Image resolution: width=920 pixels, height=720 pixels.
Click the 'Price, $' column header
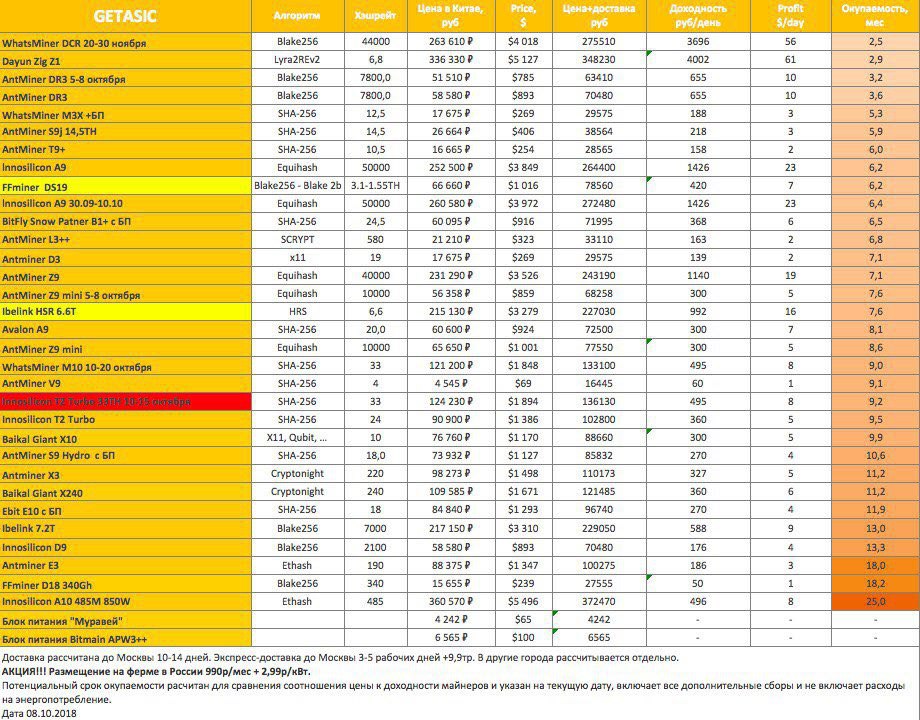523,16
